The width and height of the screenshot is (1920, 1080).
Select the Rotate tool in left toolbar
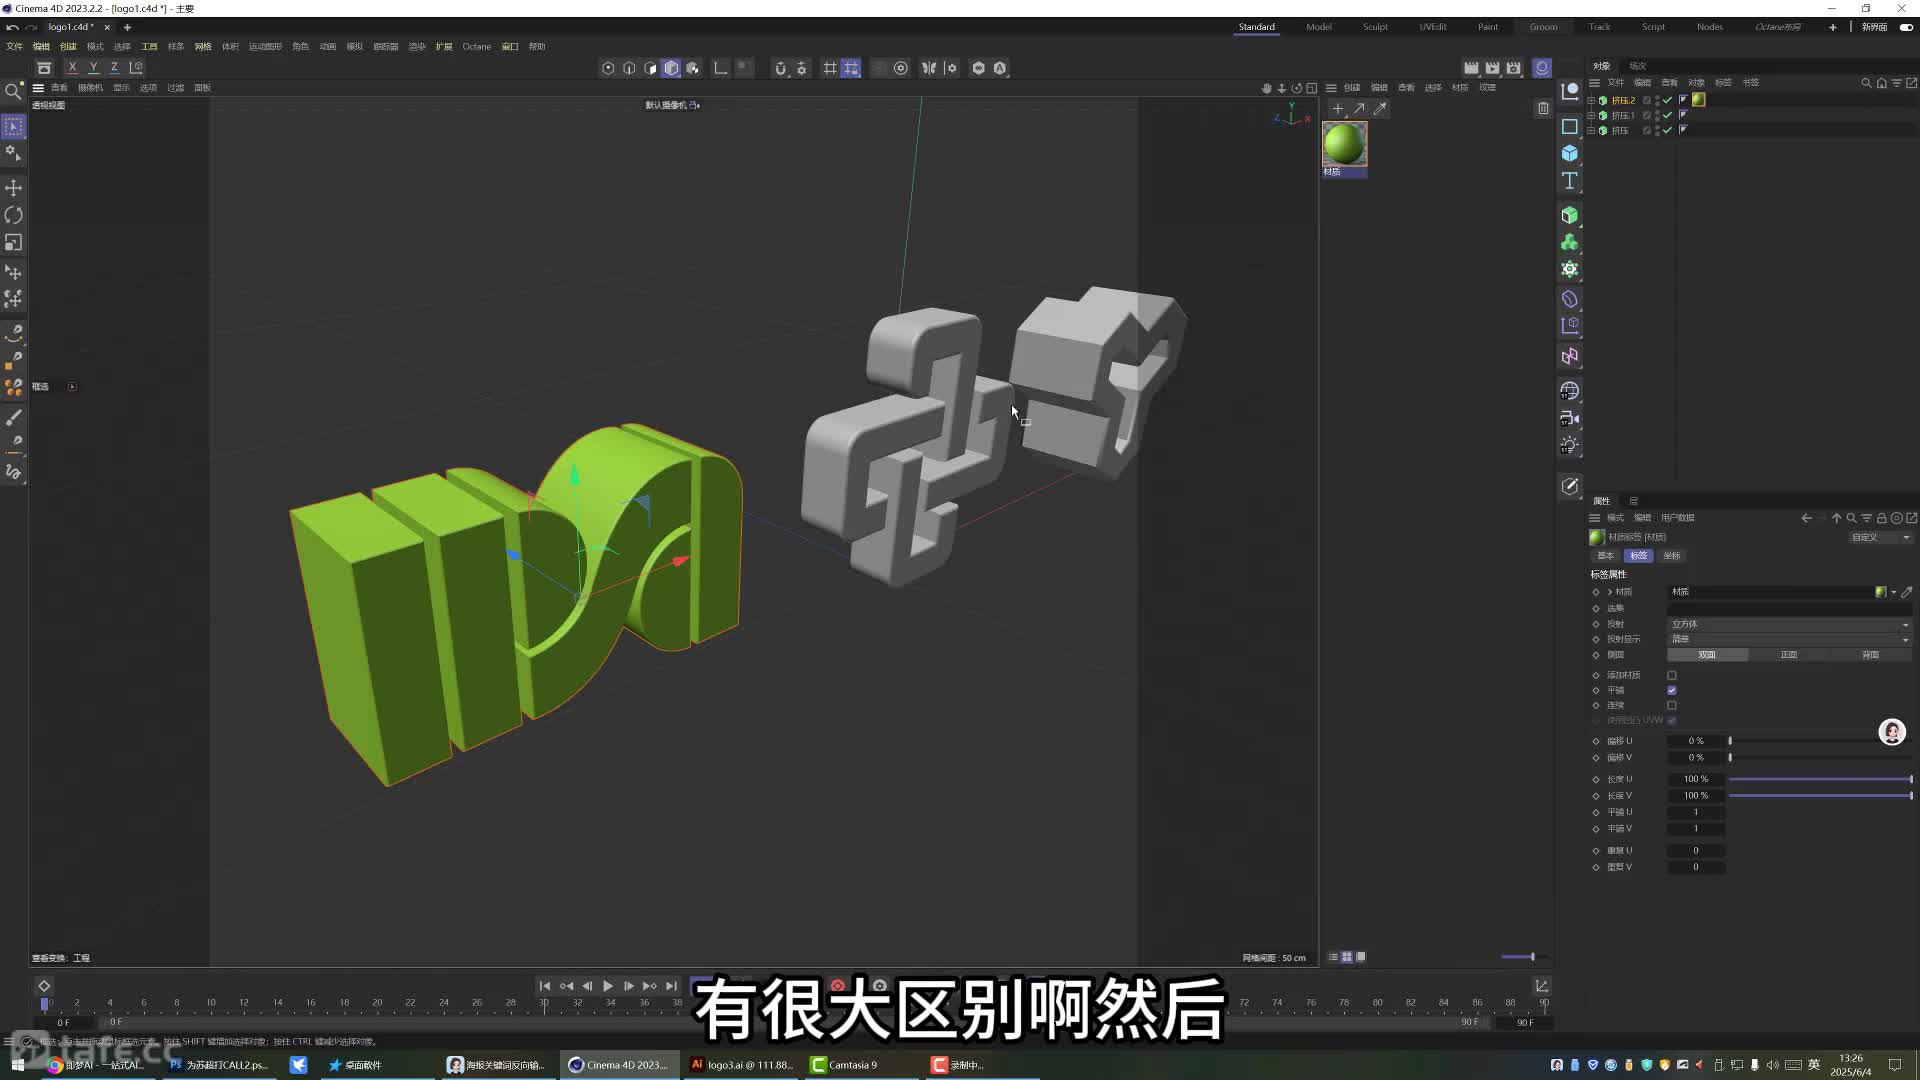(14, 215)
